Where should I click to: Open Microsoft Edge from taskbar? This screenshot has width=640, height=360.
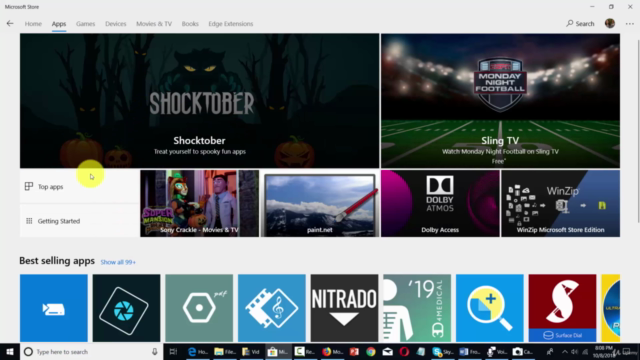point(198,351)
